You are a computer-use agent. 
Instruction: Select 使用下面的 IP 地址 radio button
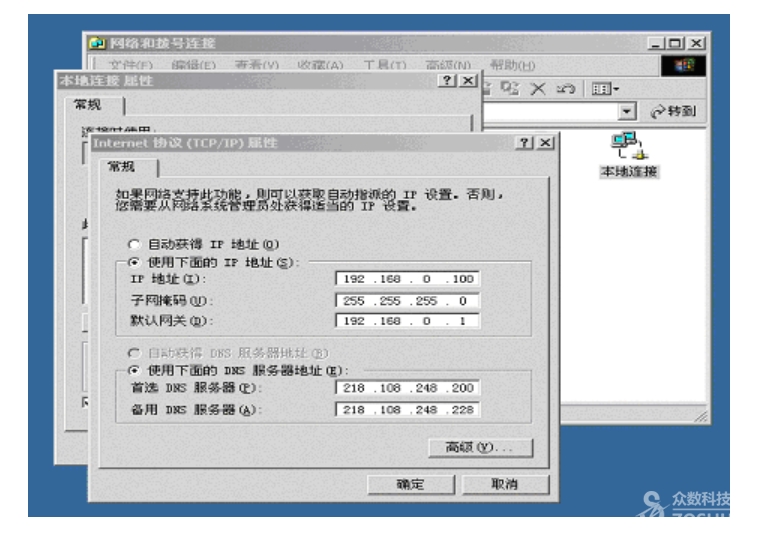coord(134,262)
